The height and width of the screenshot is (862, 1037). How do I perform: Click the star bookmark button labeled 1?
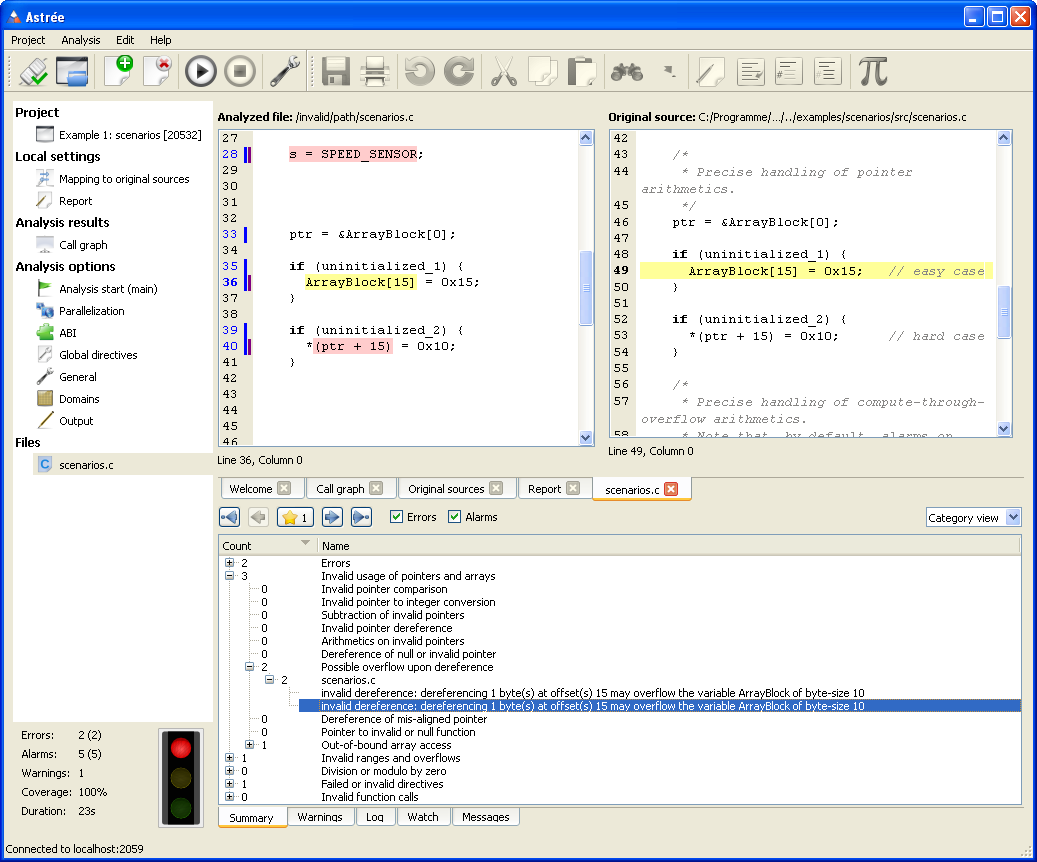[295, 517]
